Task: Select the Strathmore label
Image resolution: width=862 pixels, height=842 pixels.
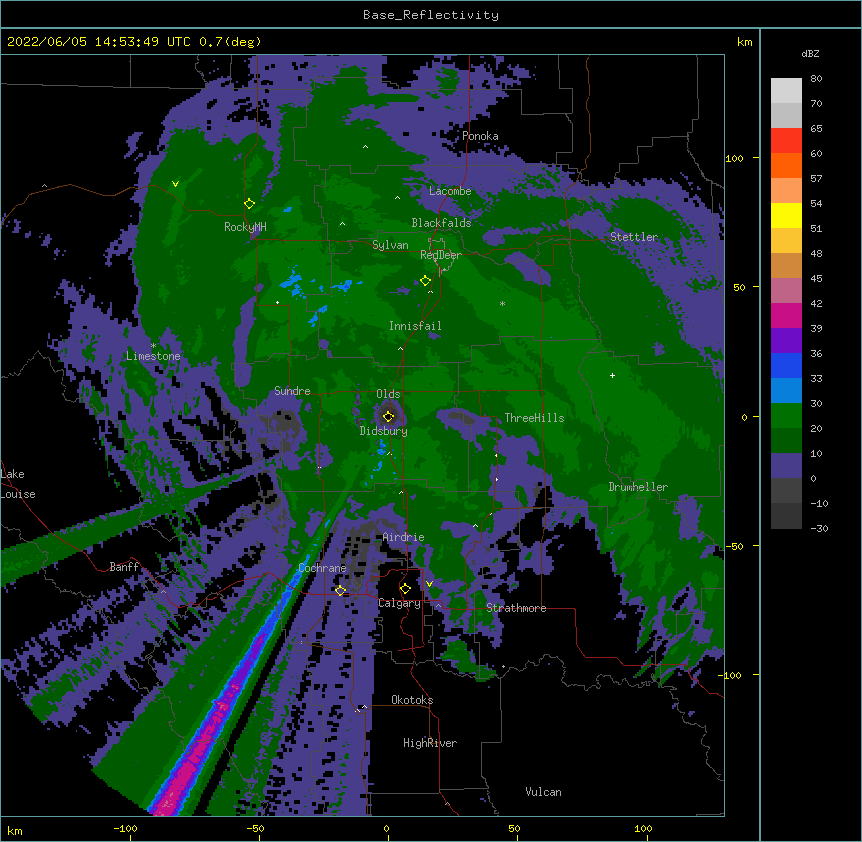Action: 516,608
